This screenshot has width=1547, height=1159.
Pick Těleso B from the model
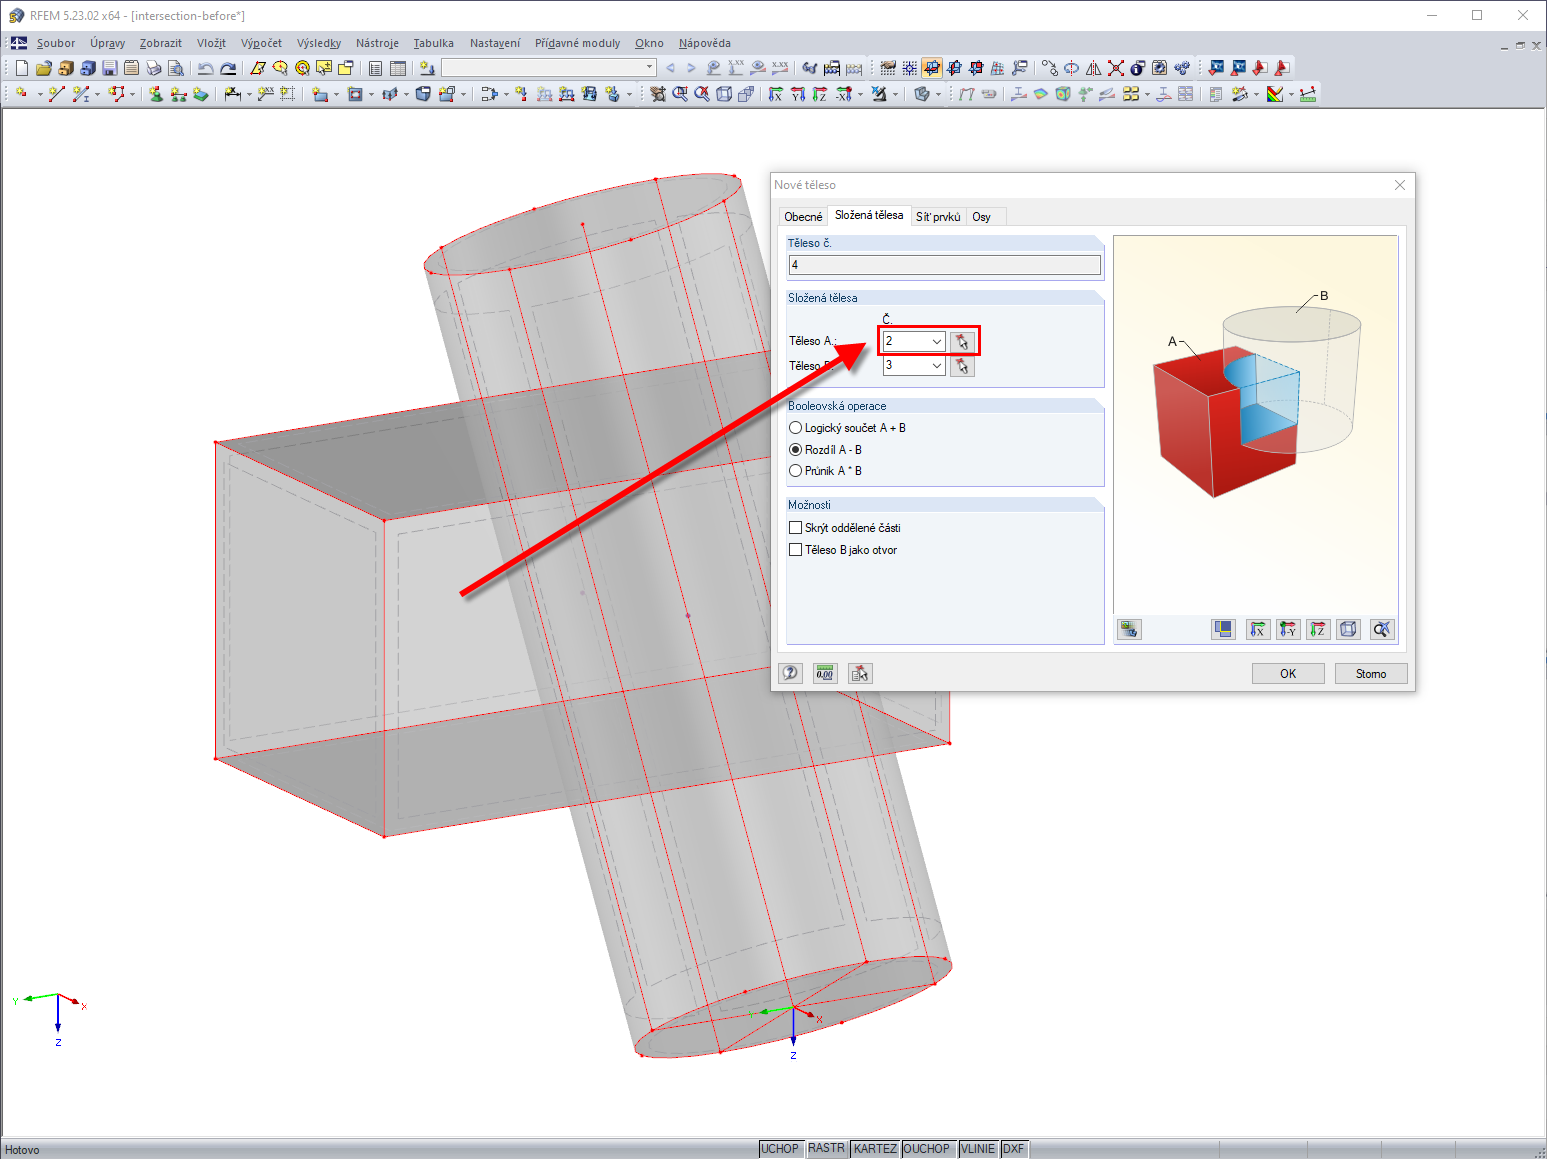click(x=962, y=366)
